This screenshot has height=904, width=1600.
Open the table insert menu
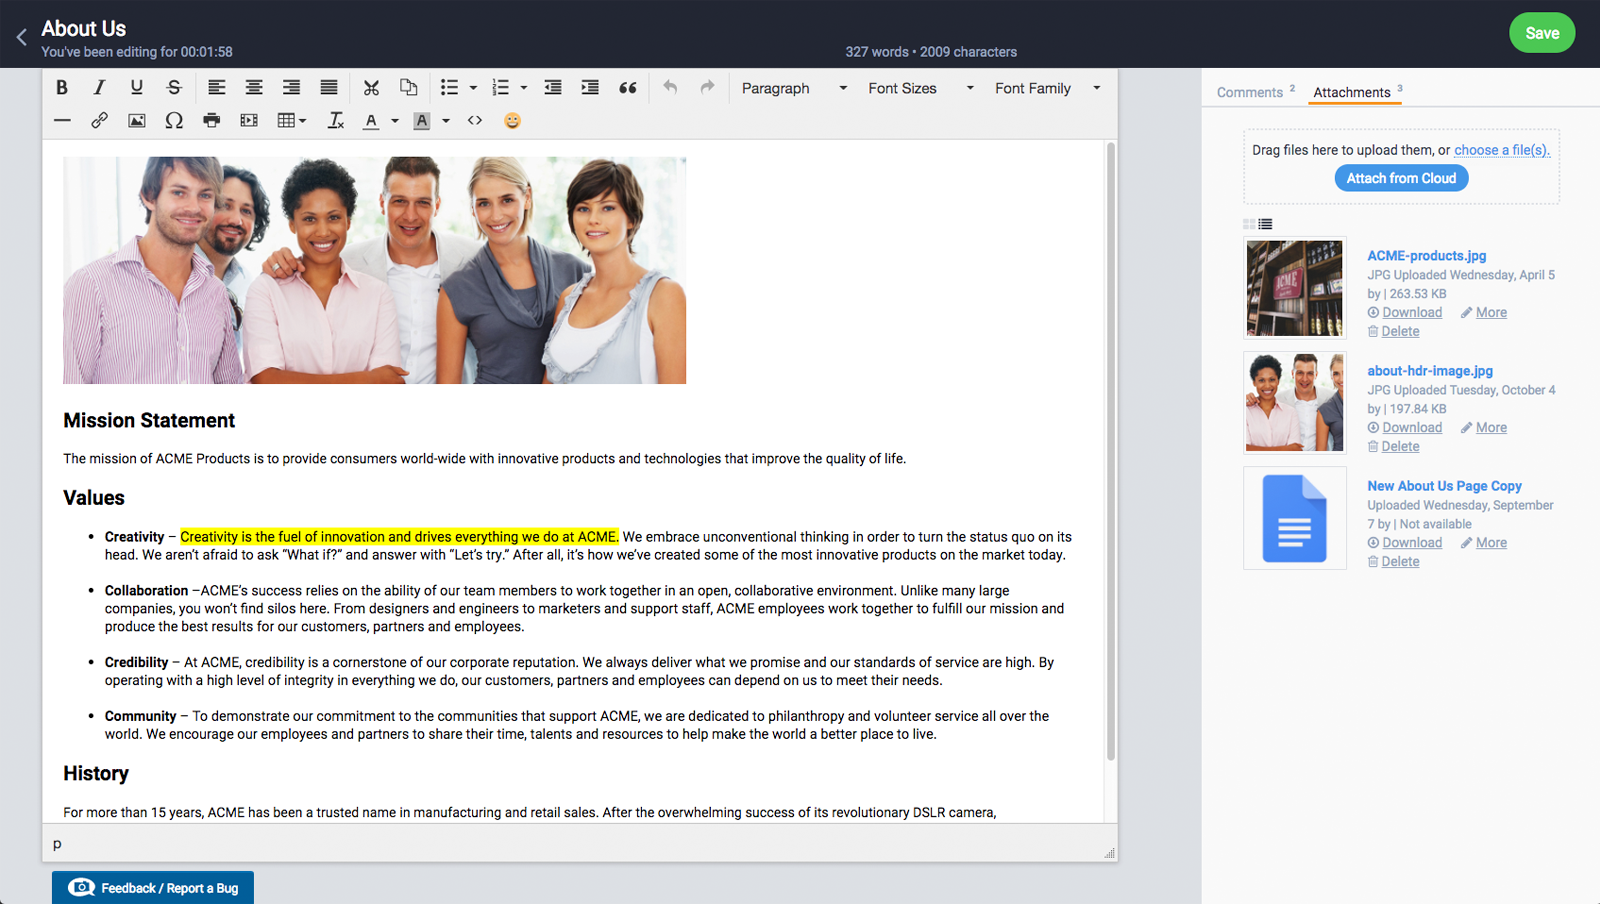coord(291,121)
